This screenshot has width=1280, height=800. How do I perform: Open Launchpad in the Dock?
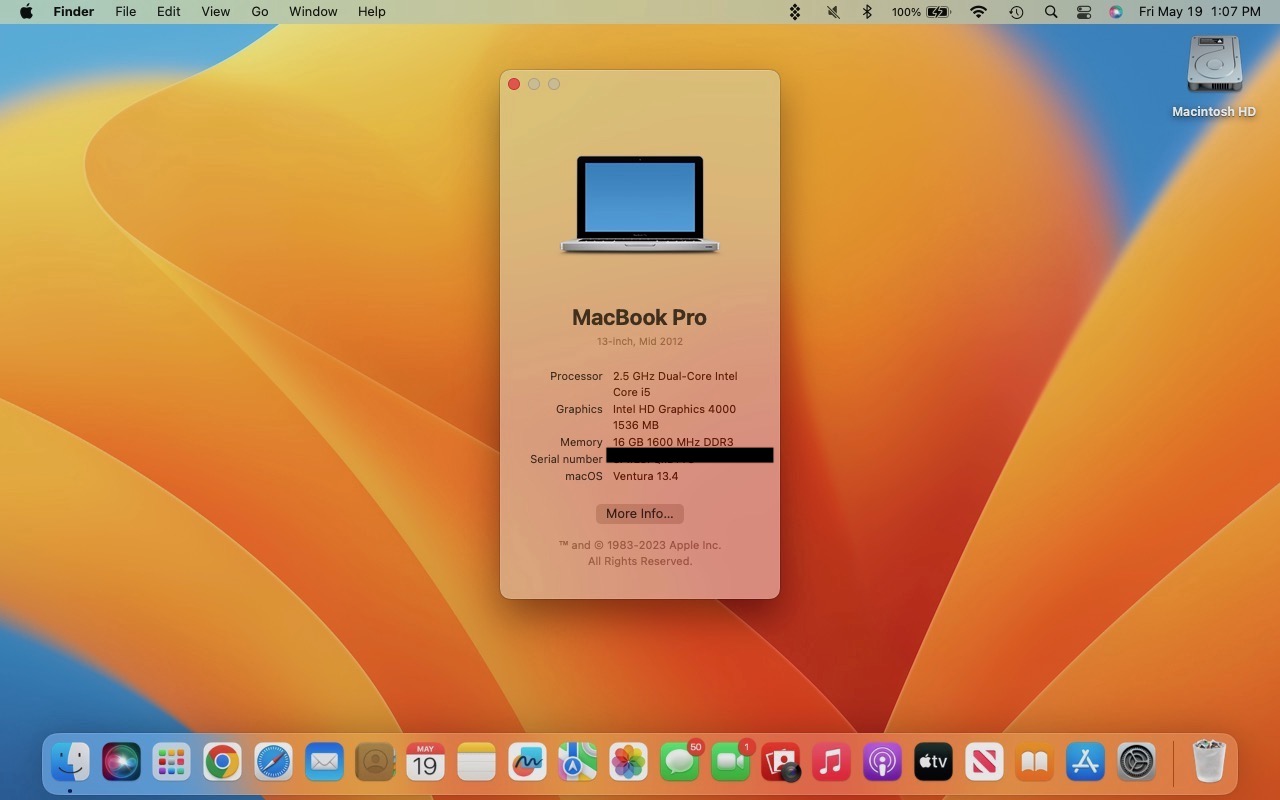click(x=172, y=763)
